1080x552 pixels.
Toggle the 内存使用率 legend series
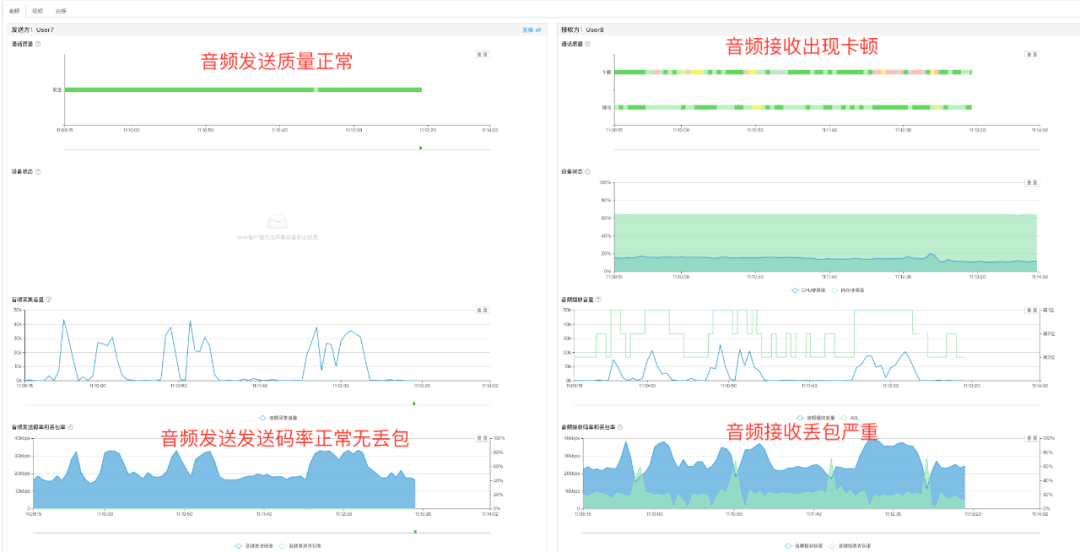pos(848,290)
